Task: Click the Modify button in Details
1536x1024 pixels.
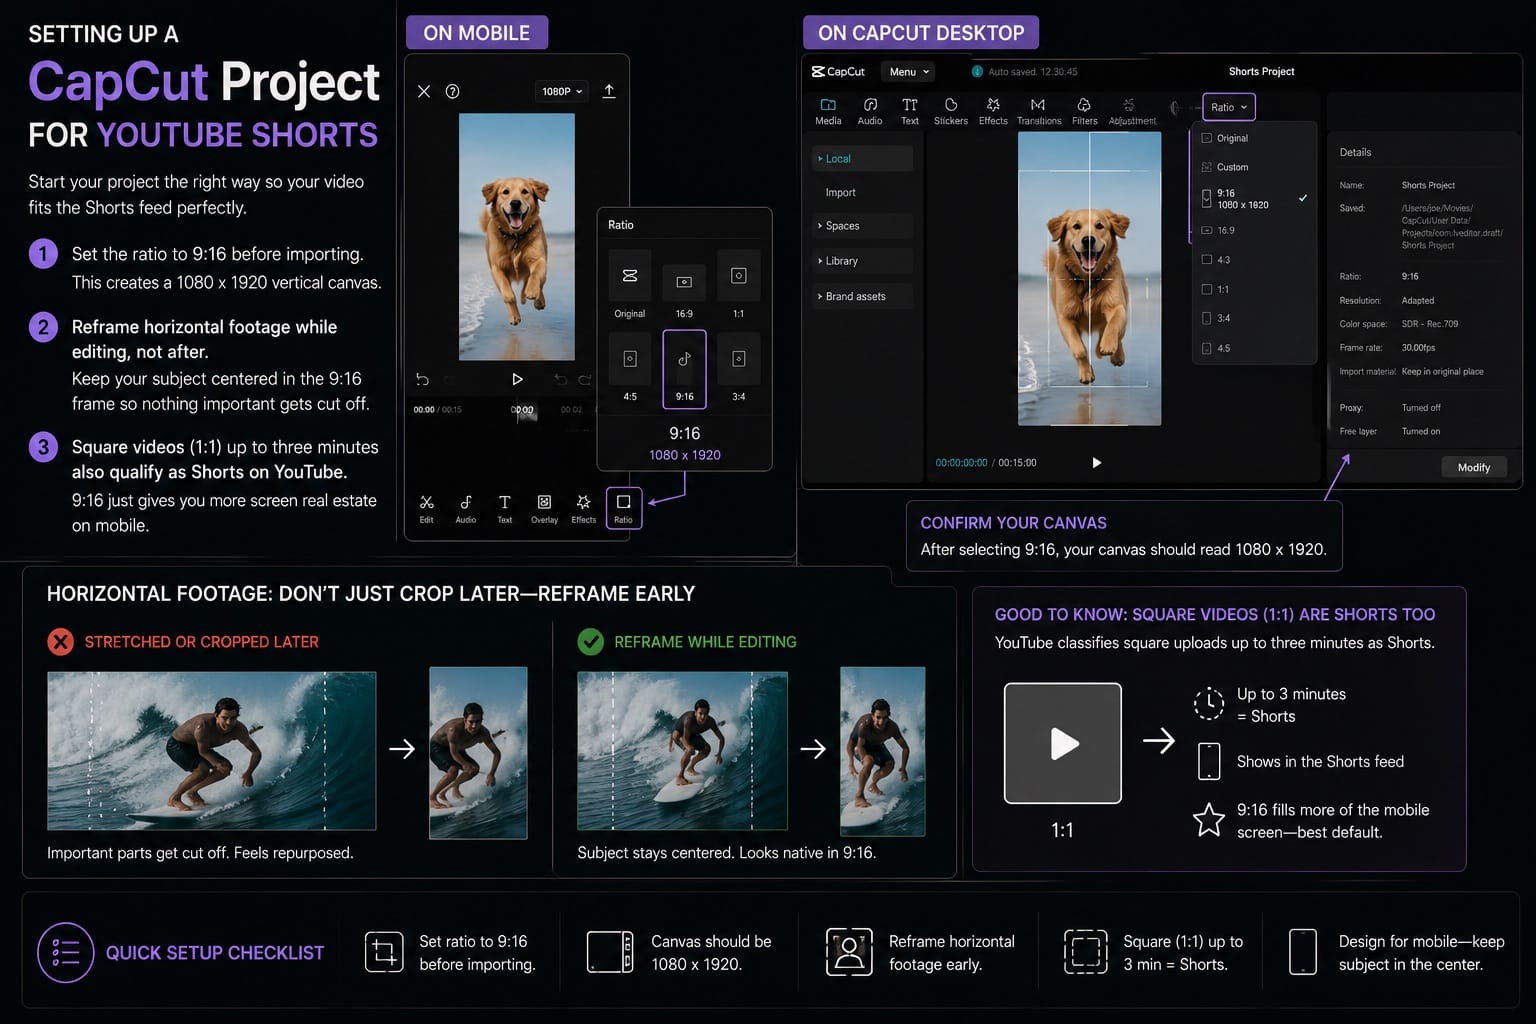Action: click(x=1474, y=467)
